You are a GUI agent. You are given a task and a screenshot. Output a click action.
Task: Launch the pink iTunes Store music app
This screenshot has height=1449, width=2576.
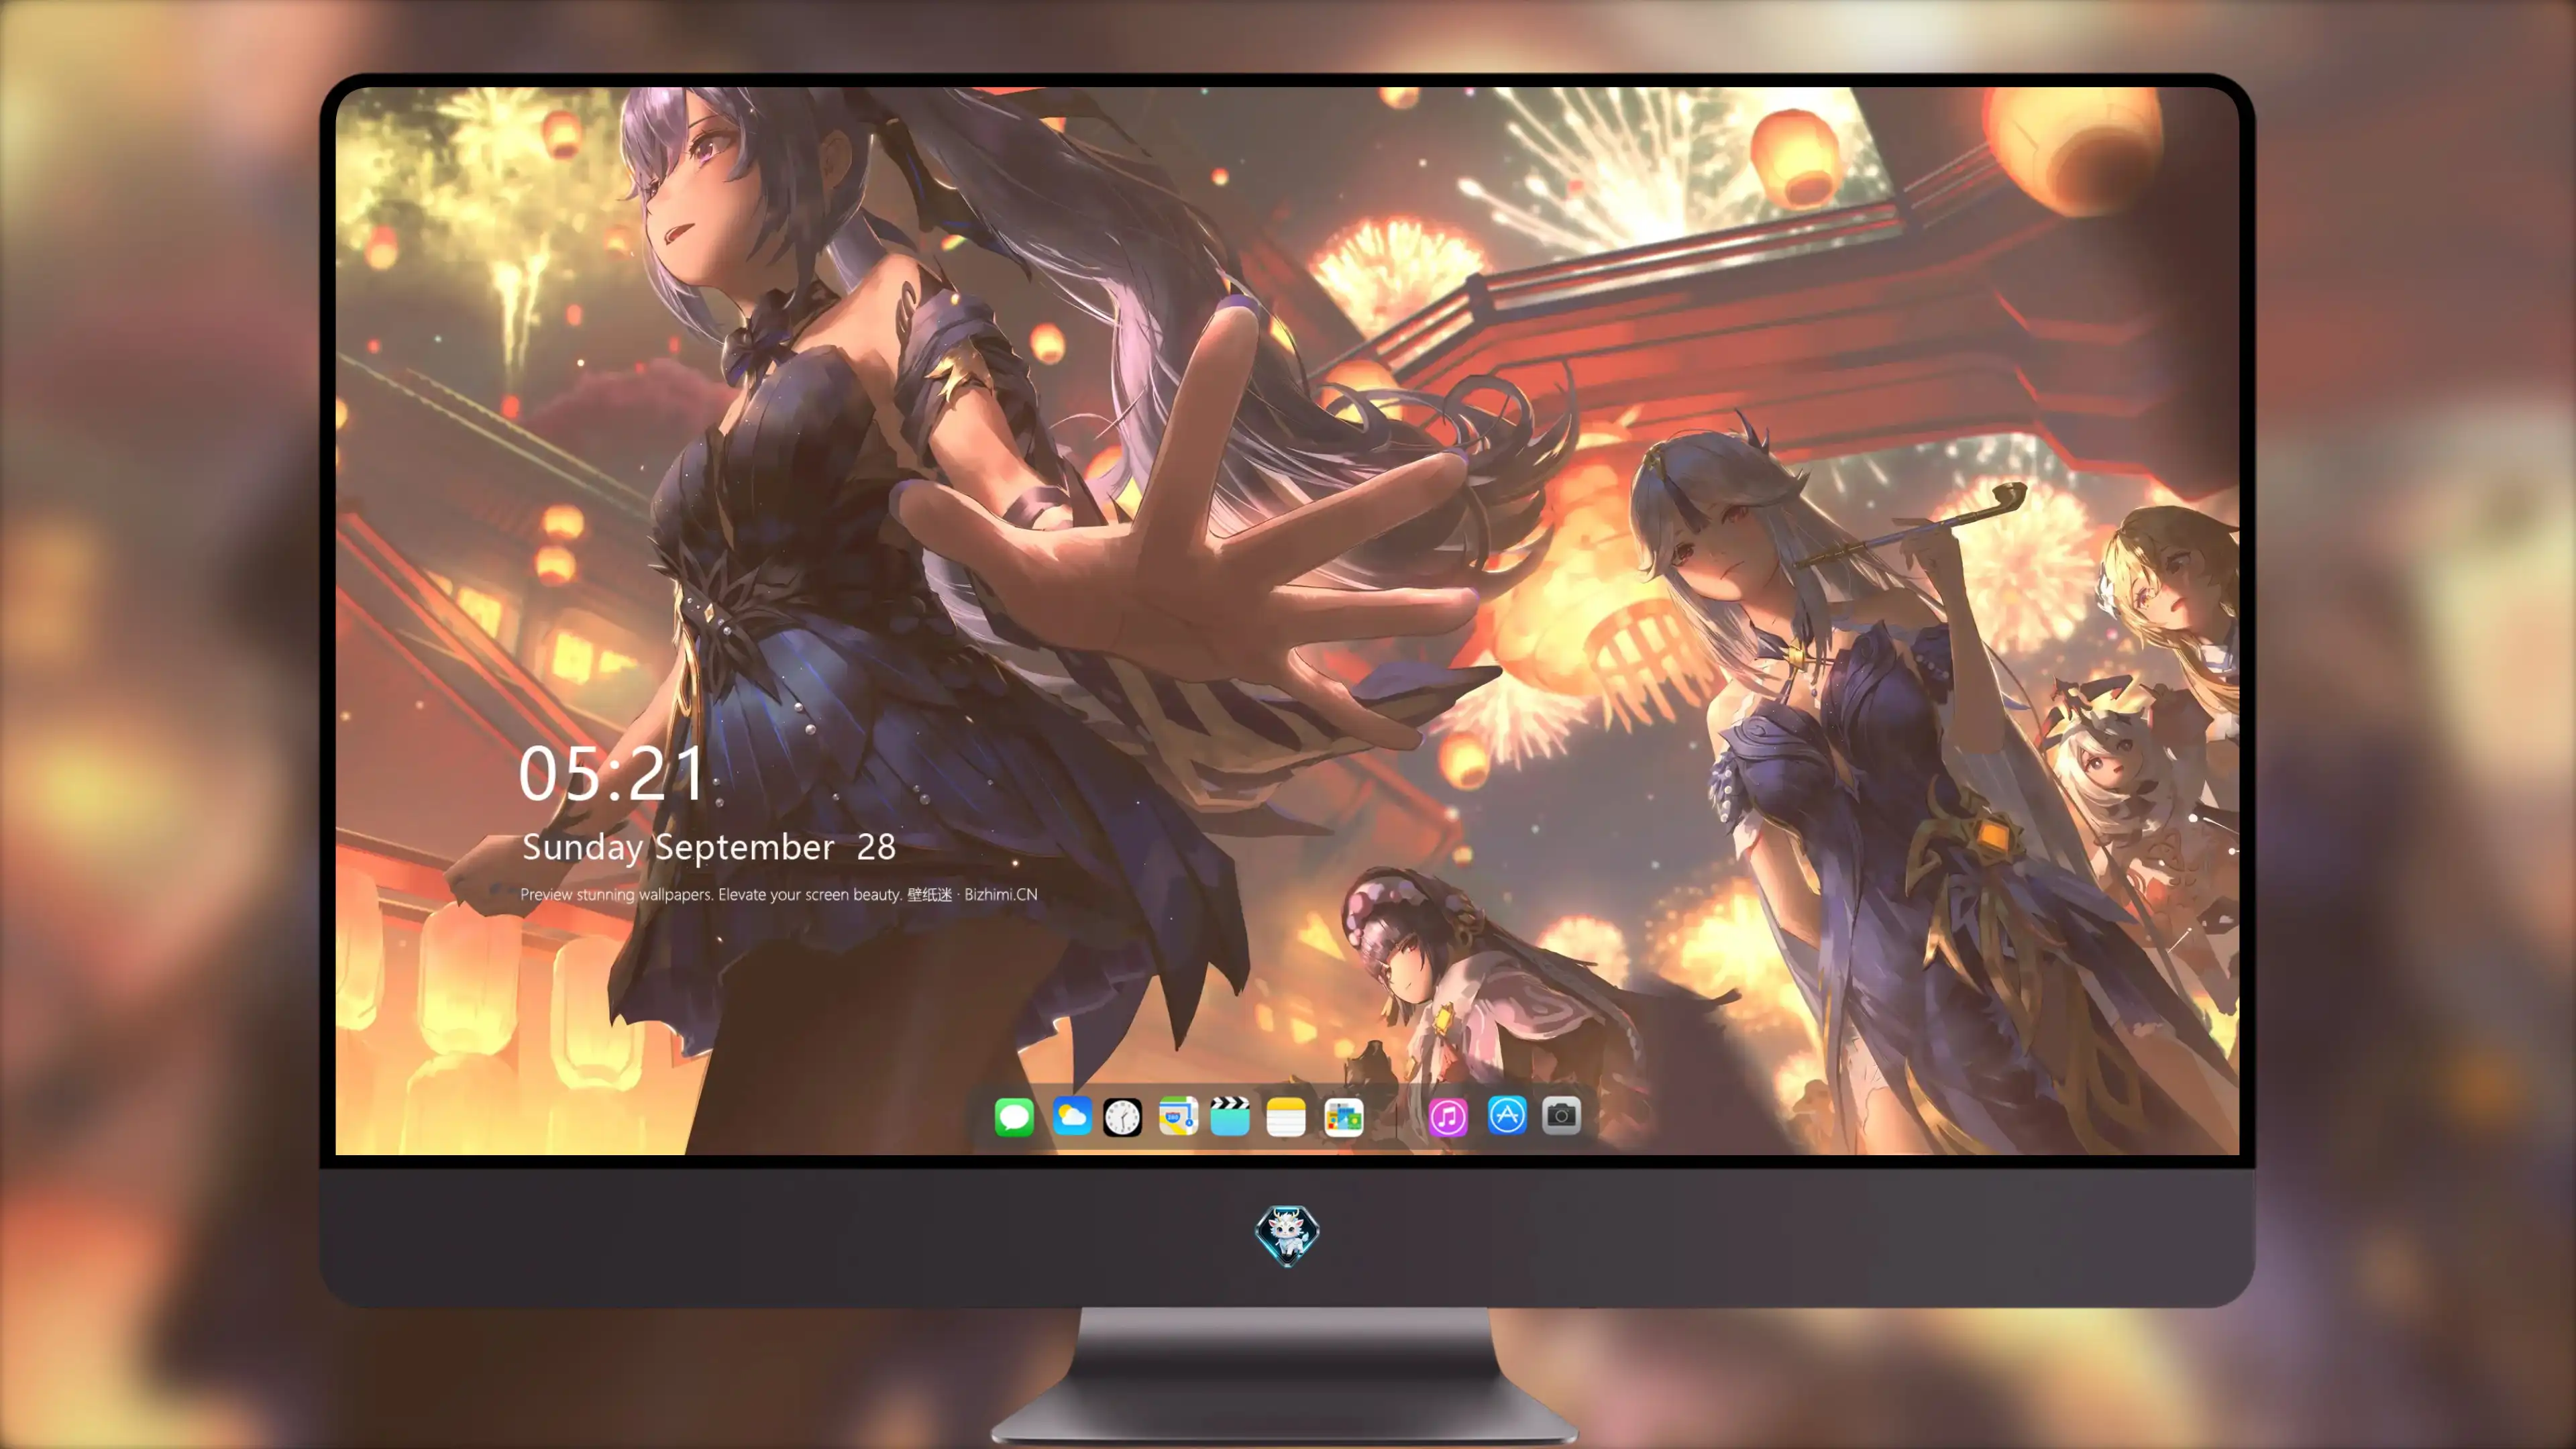1448,1117
